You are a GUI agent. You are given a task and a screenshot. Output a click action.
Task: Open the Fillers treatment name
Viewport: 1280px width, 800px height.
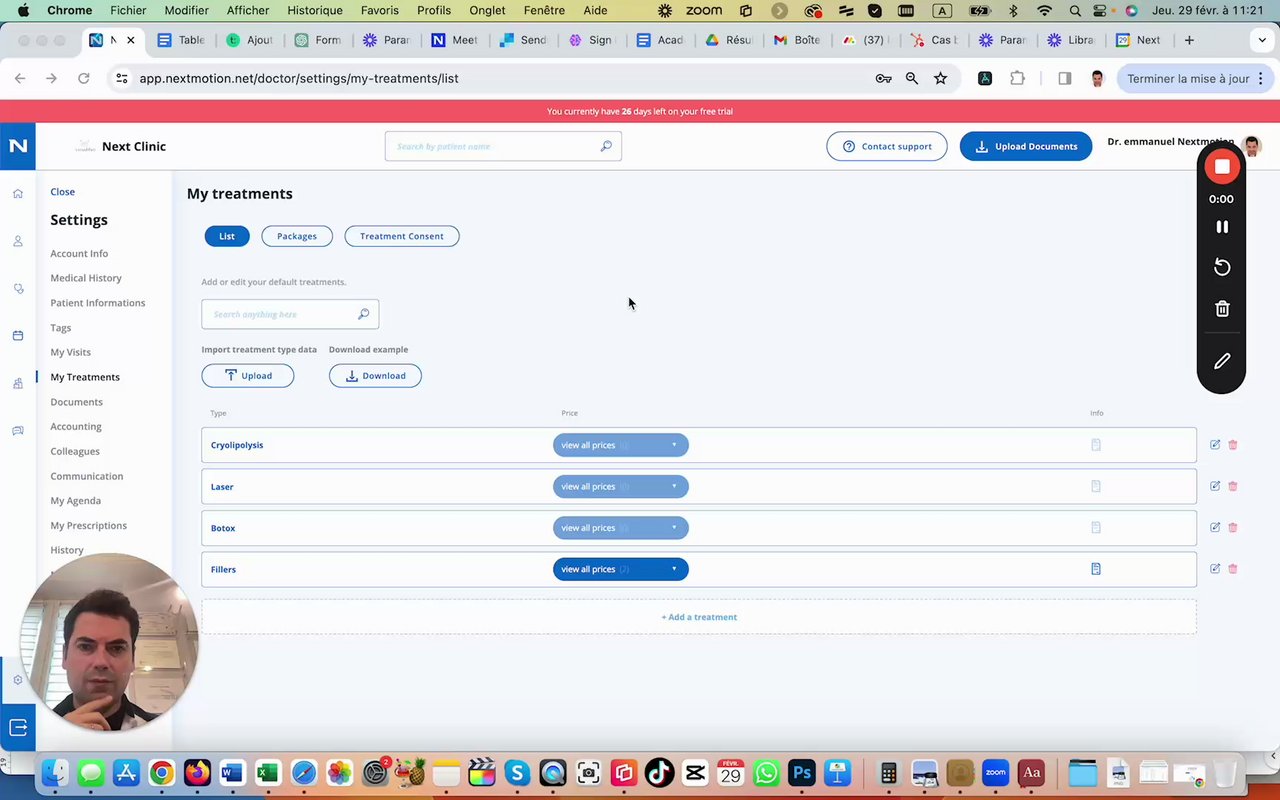point(223,569)
